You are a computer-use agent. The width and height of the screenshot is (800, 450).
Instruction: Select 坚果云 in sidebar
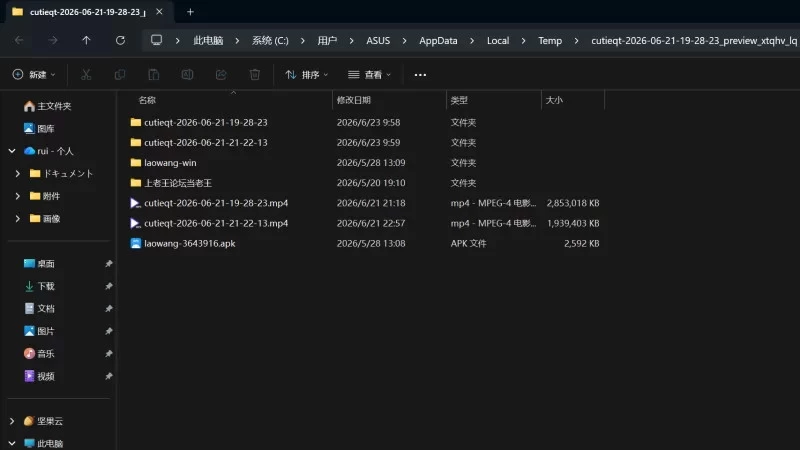tap(43, 421)
